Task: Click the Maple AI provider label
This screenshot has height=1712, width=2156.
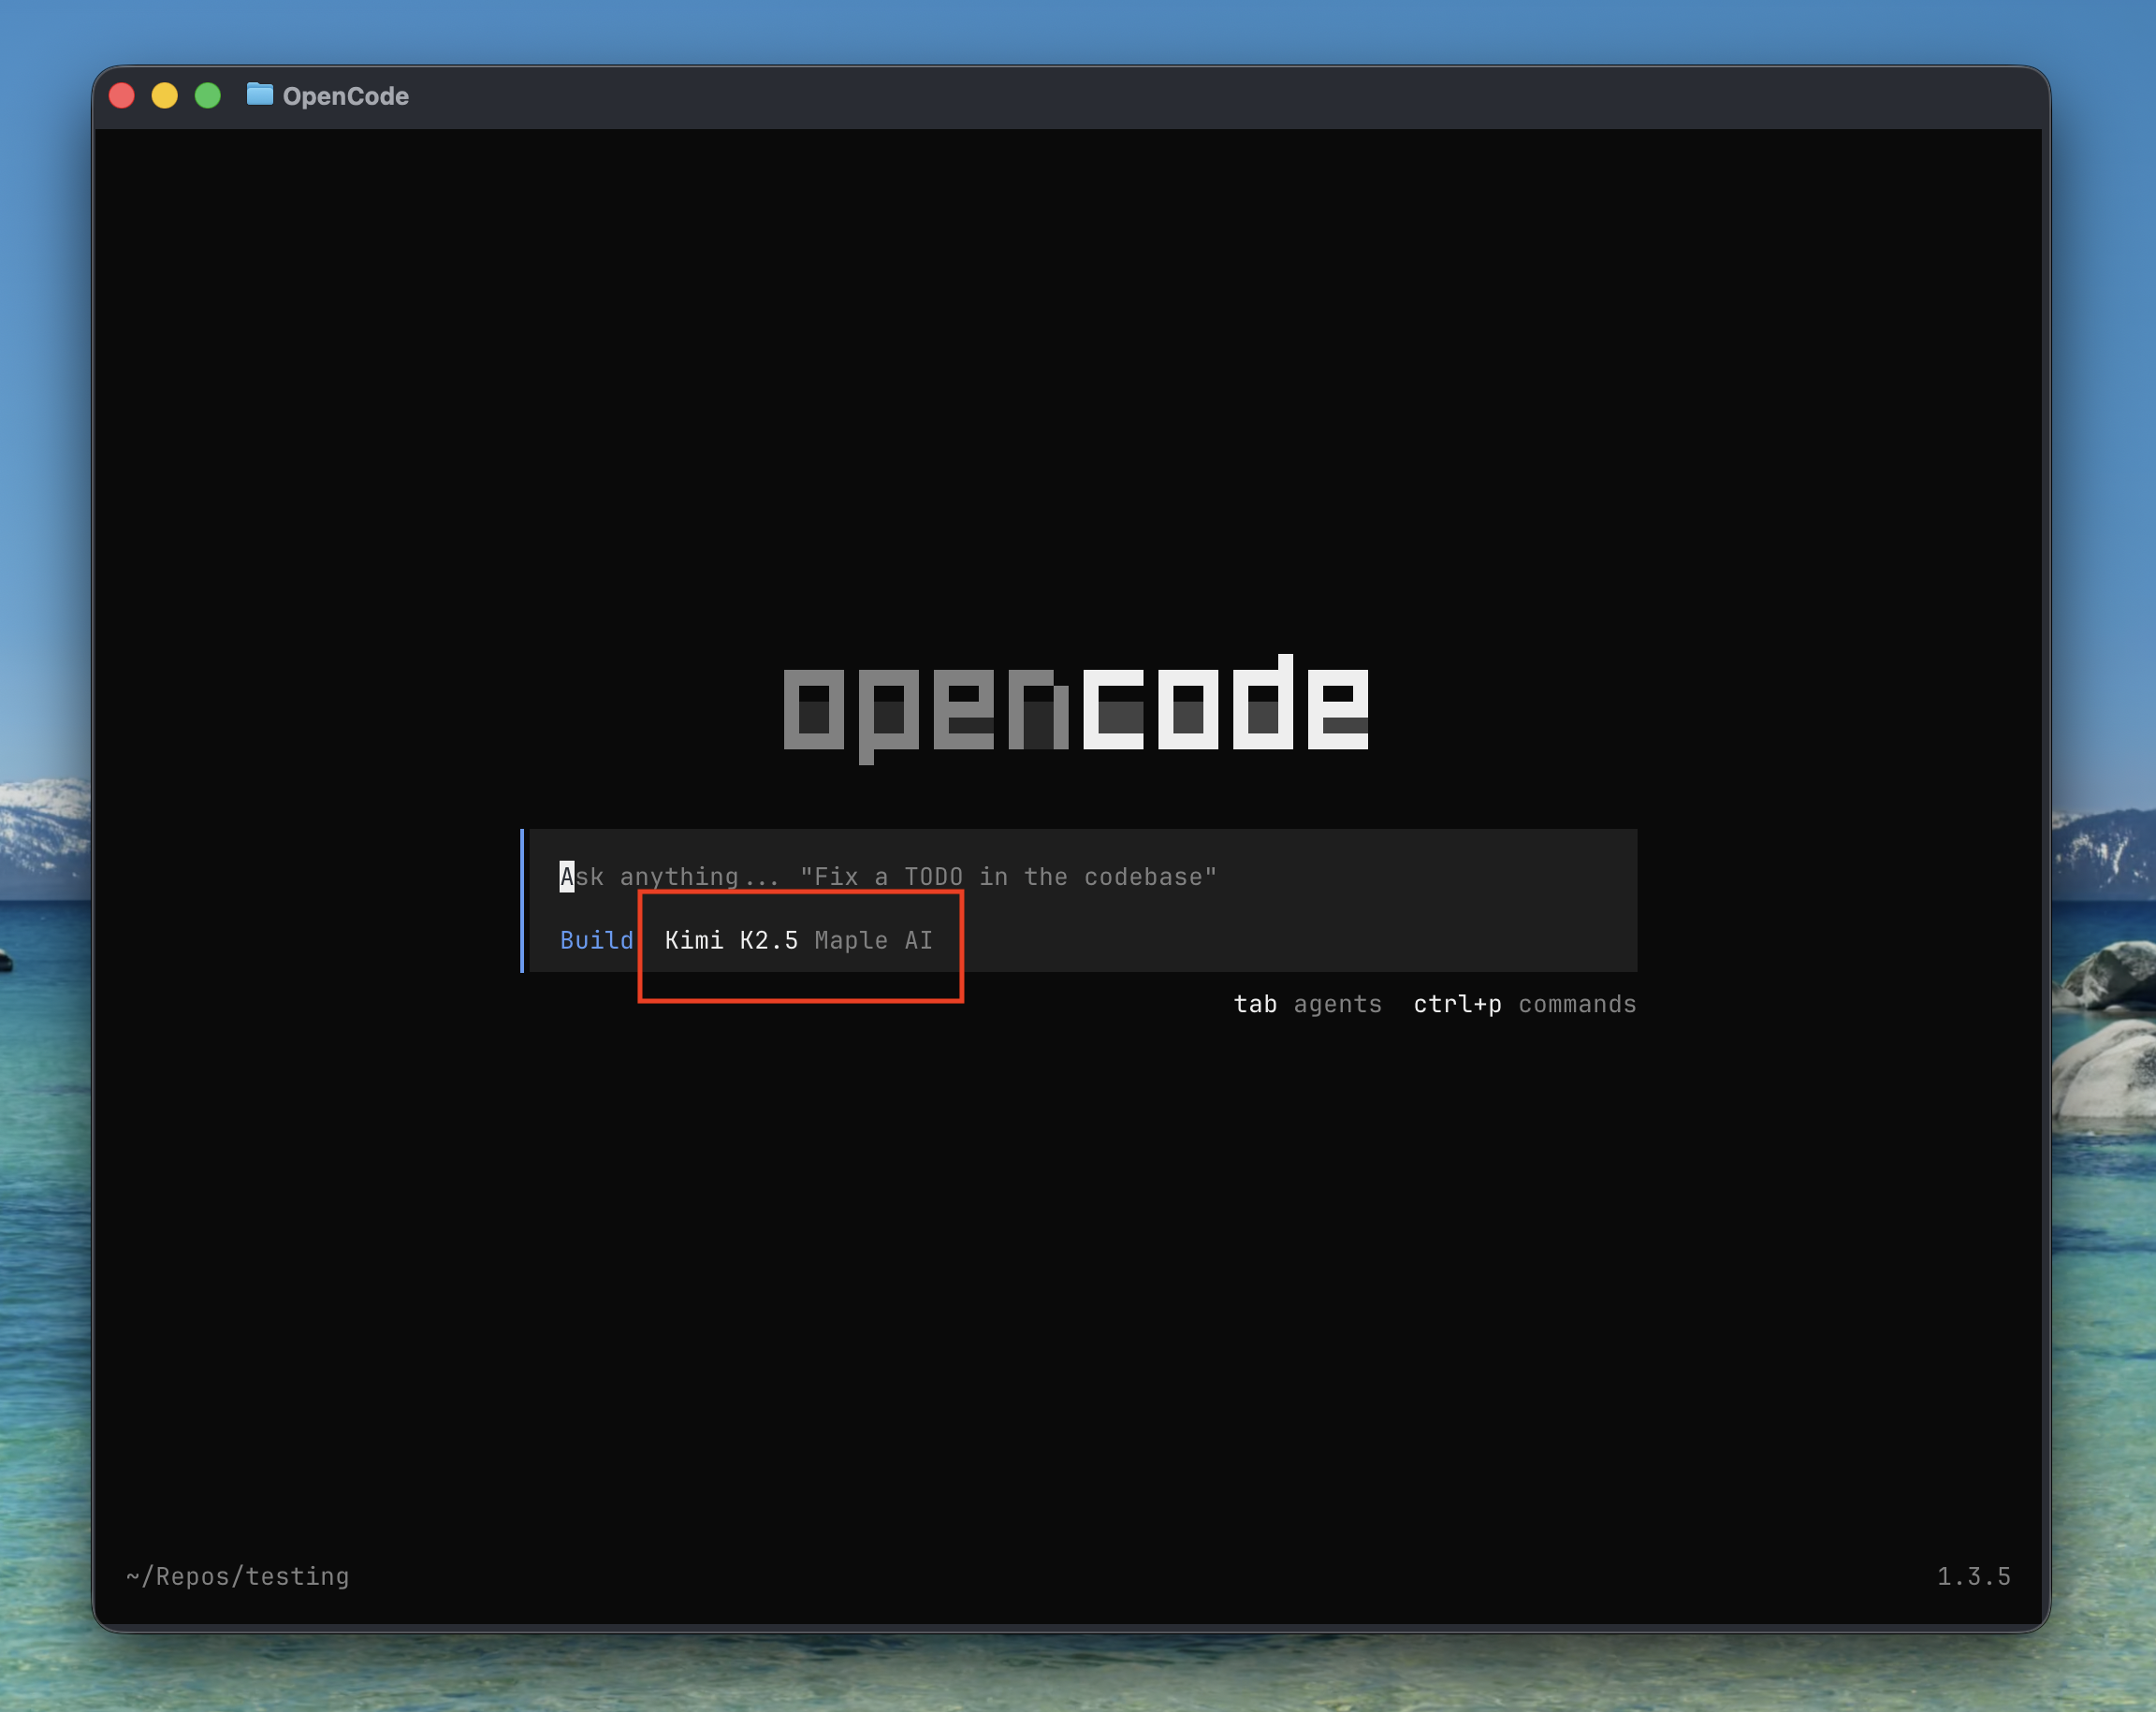Action: click(x=873, y=941)
